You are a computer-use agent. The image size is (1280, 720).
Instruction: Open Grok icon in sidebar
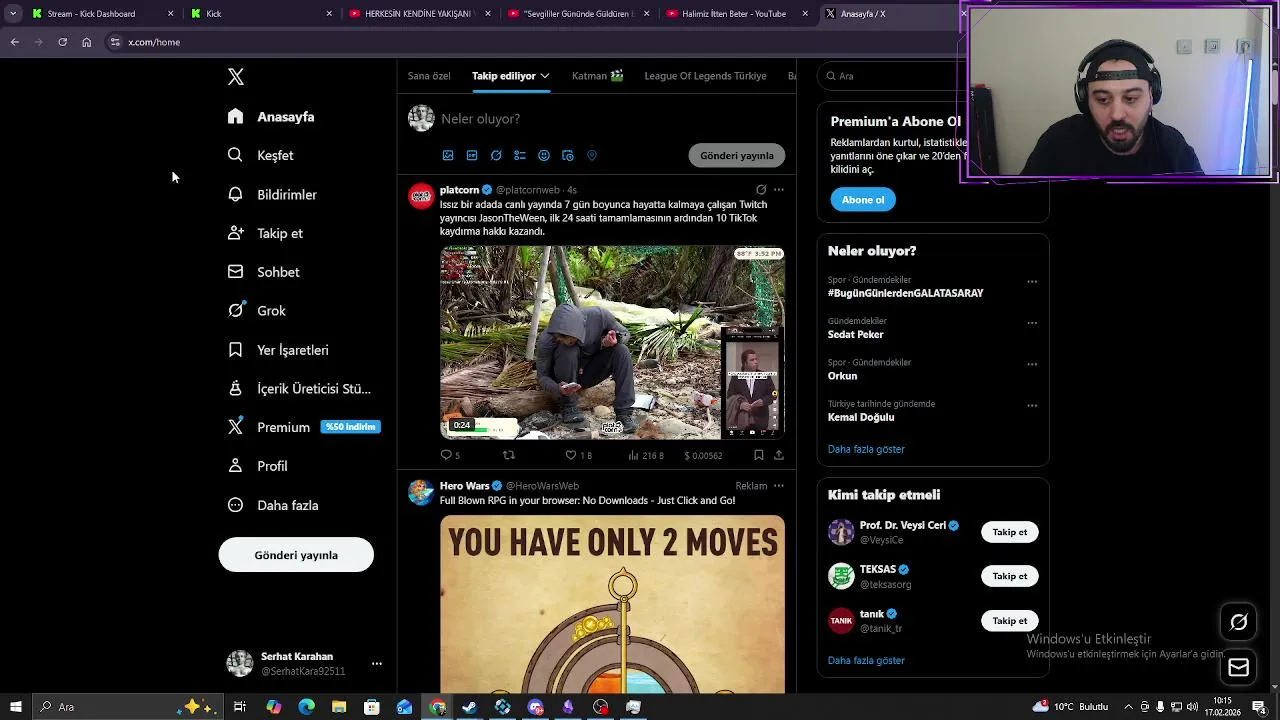(235, 311)
